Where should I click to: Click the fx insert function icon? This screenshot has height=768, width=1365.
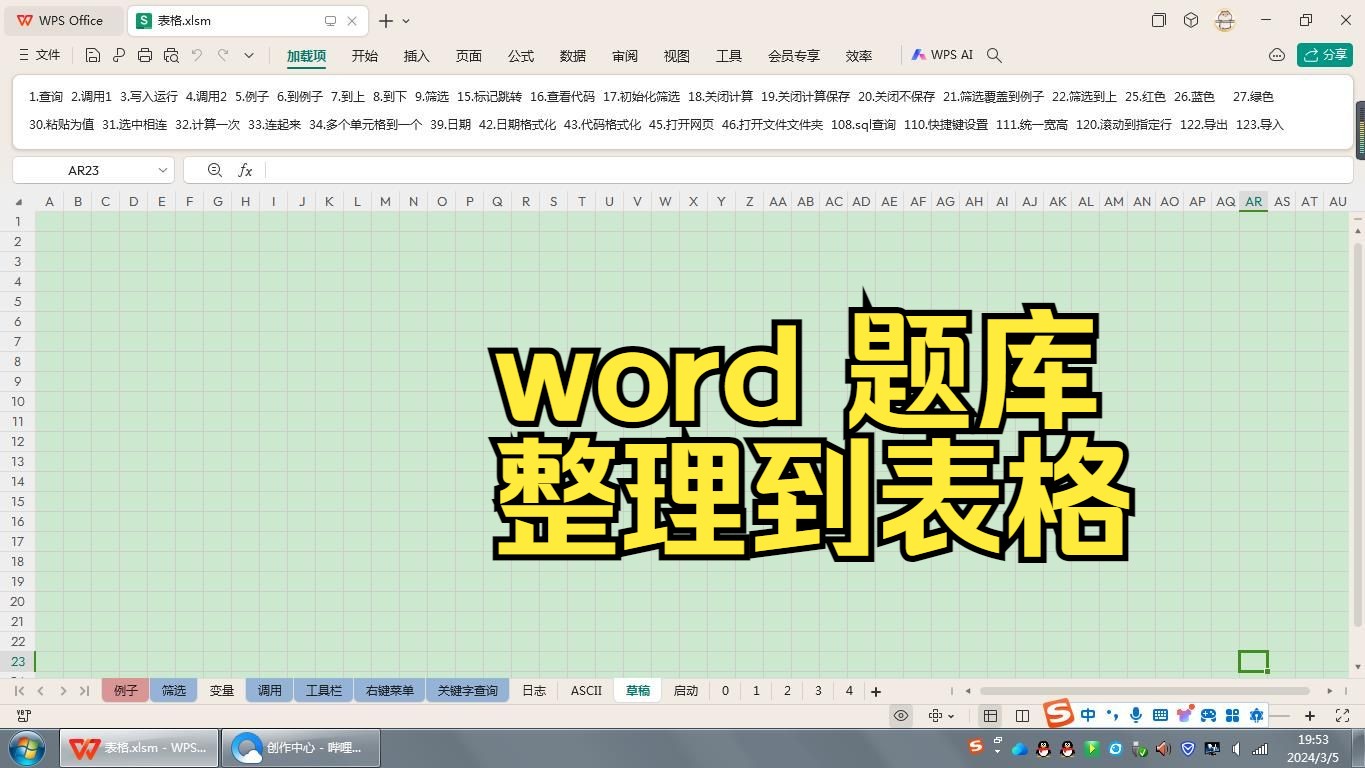pos(245,170)
